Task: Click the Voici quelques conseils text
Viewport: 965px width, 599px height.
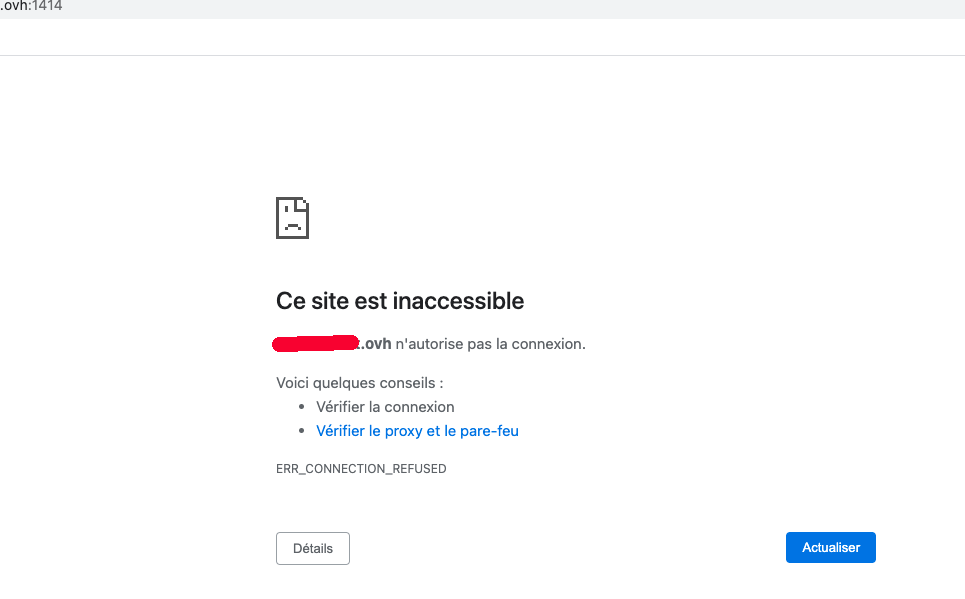Action: (x=359, y=382)
